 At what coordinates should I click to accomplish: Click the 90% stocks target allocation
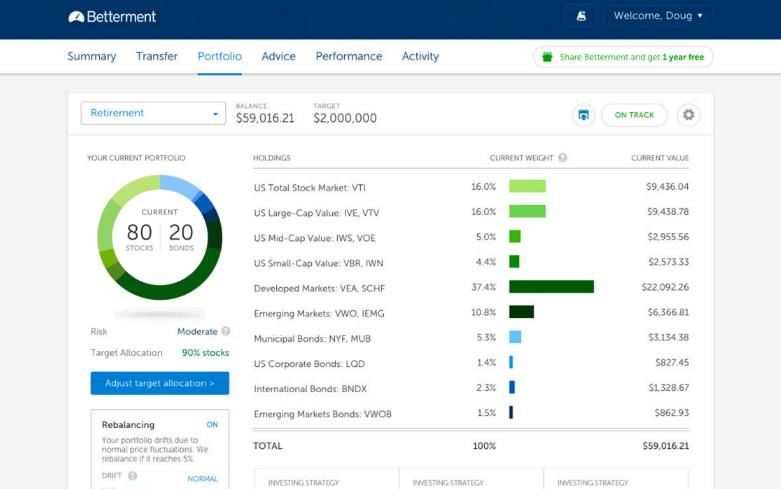[x=205, y=353]
